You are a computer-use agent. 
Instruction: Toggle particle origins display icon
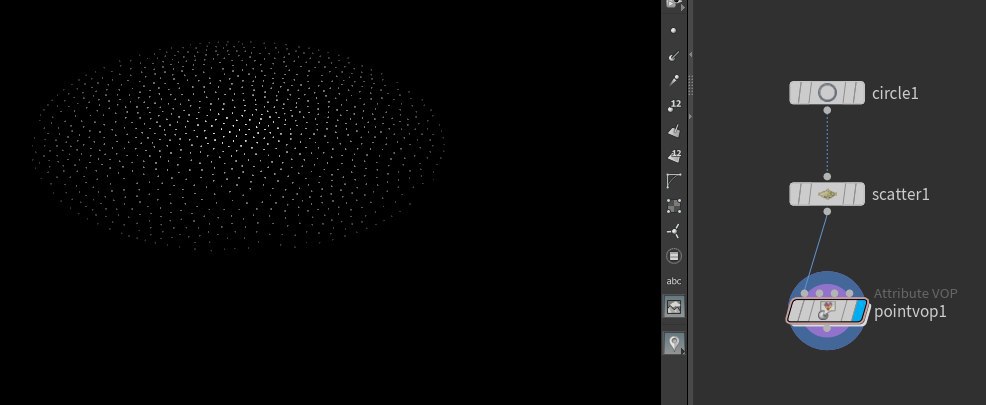pyautogui.click(x=673, y=231)
